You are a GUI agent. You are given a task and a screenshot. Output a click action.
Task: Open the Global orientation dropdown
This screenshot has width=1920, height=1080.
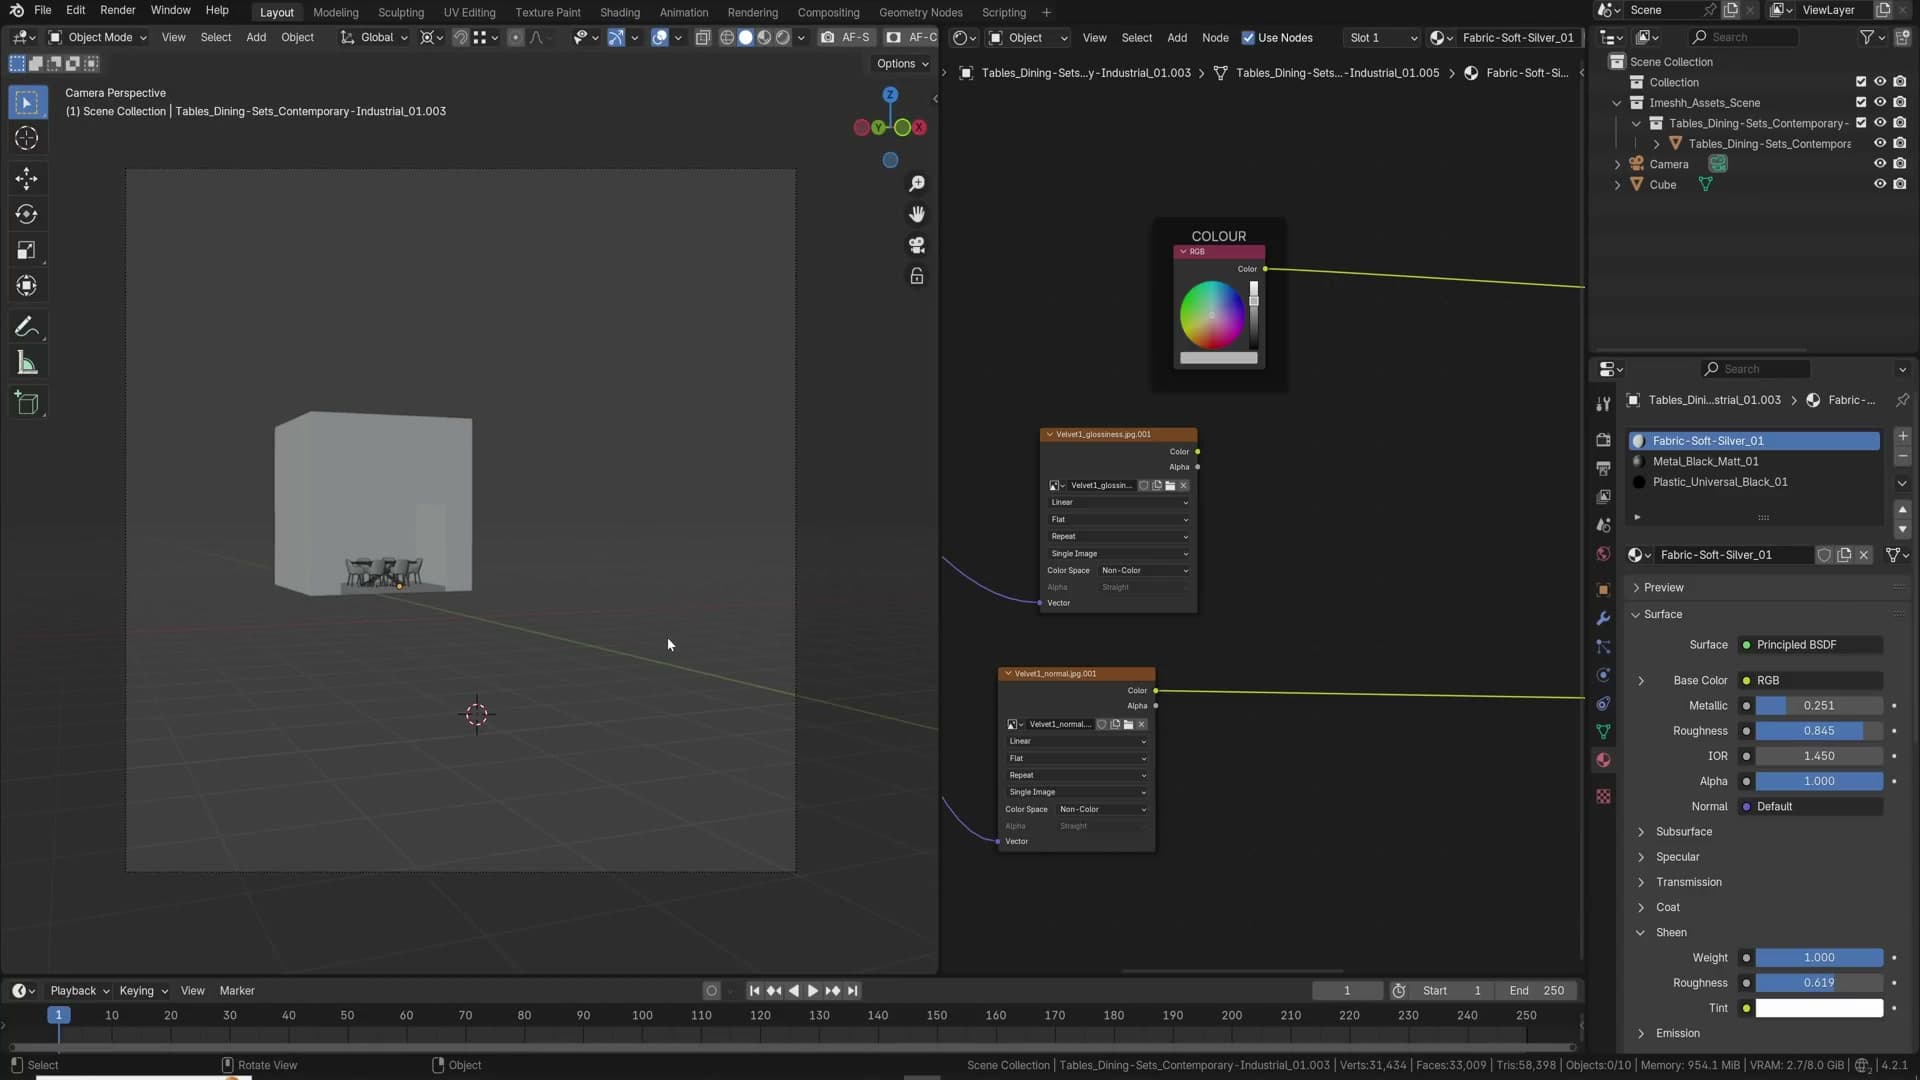coord(374,37)
